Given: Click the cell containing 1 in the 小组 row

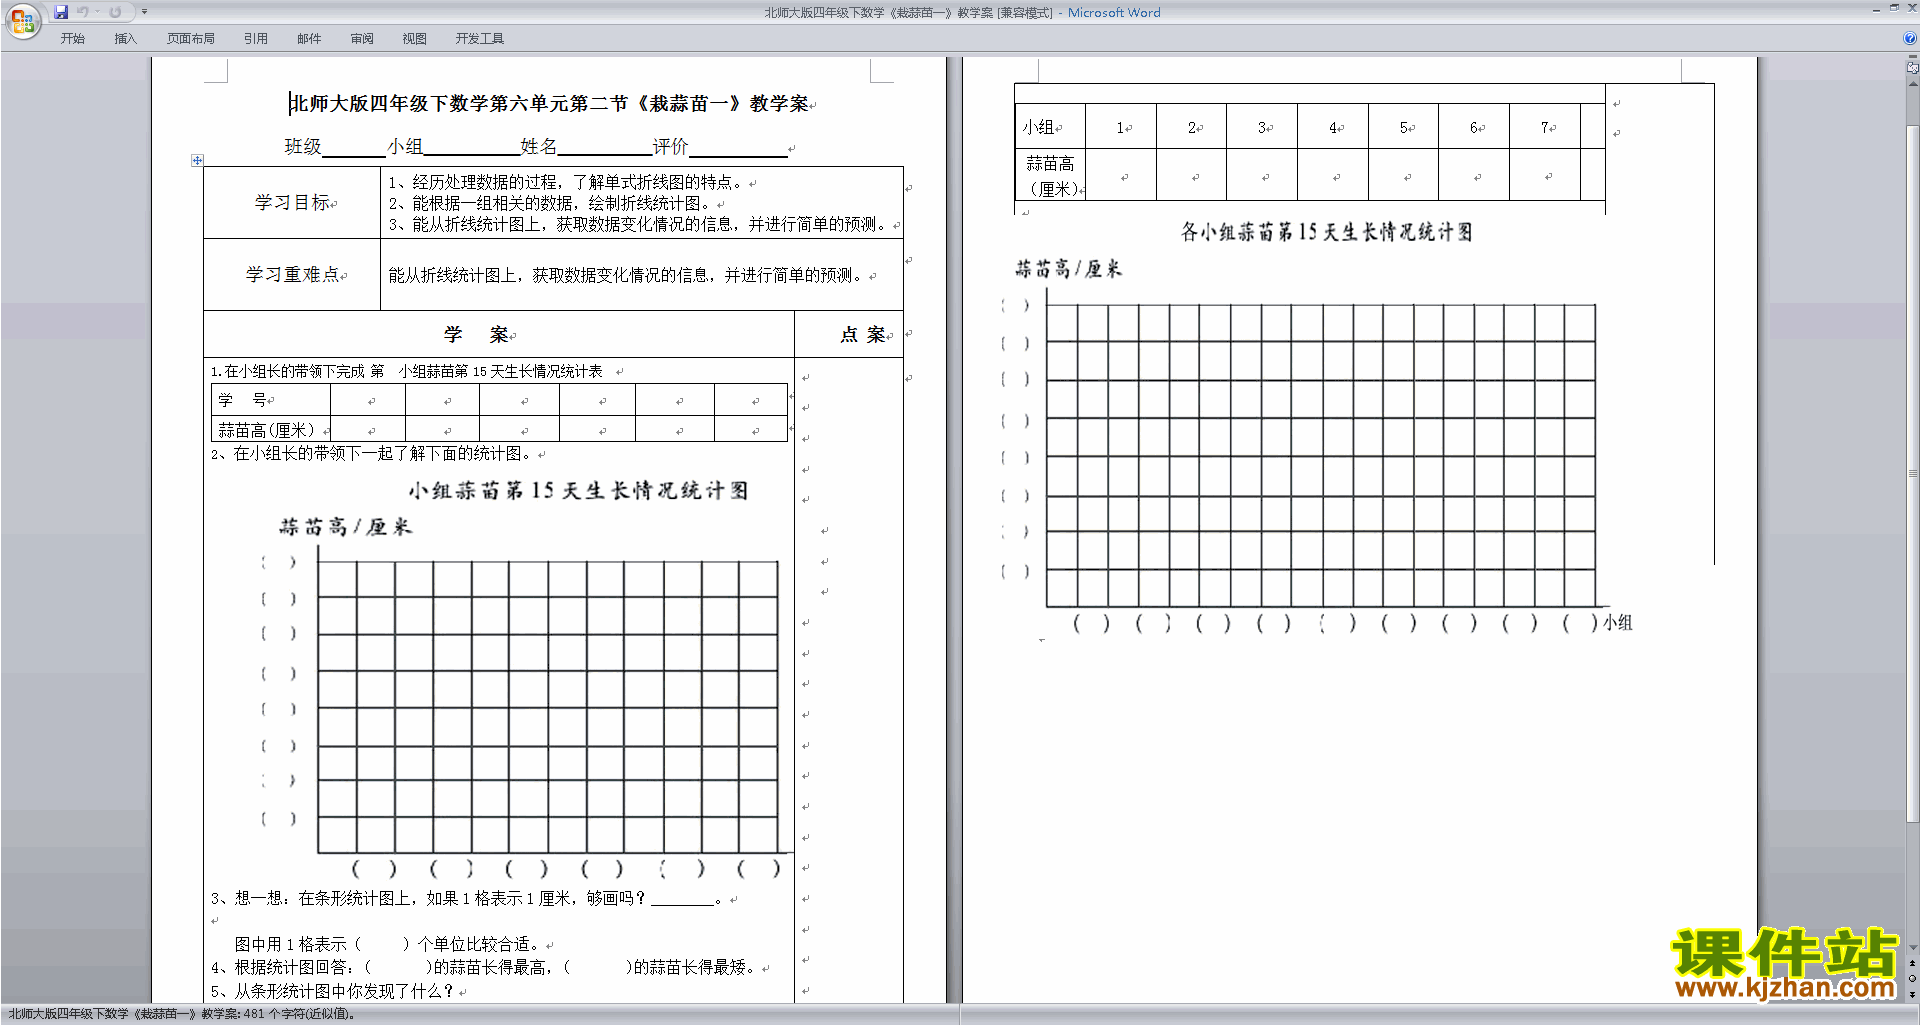Looking at the screenshot, I should click(x=1121, y=127).
